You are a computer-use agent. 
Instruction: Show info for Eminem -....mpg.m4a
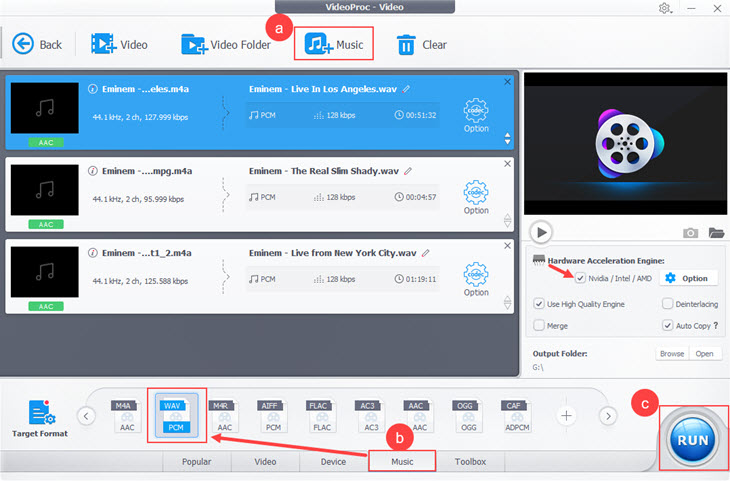click(93, 171)
